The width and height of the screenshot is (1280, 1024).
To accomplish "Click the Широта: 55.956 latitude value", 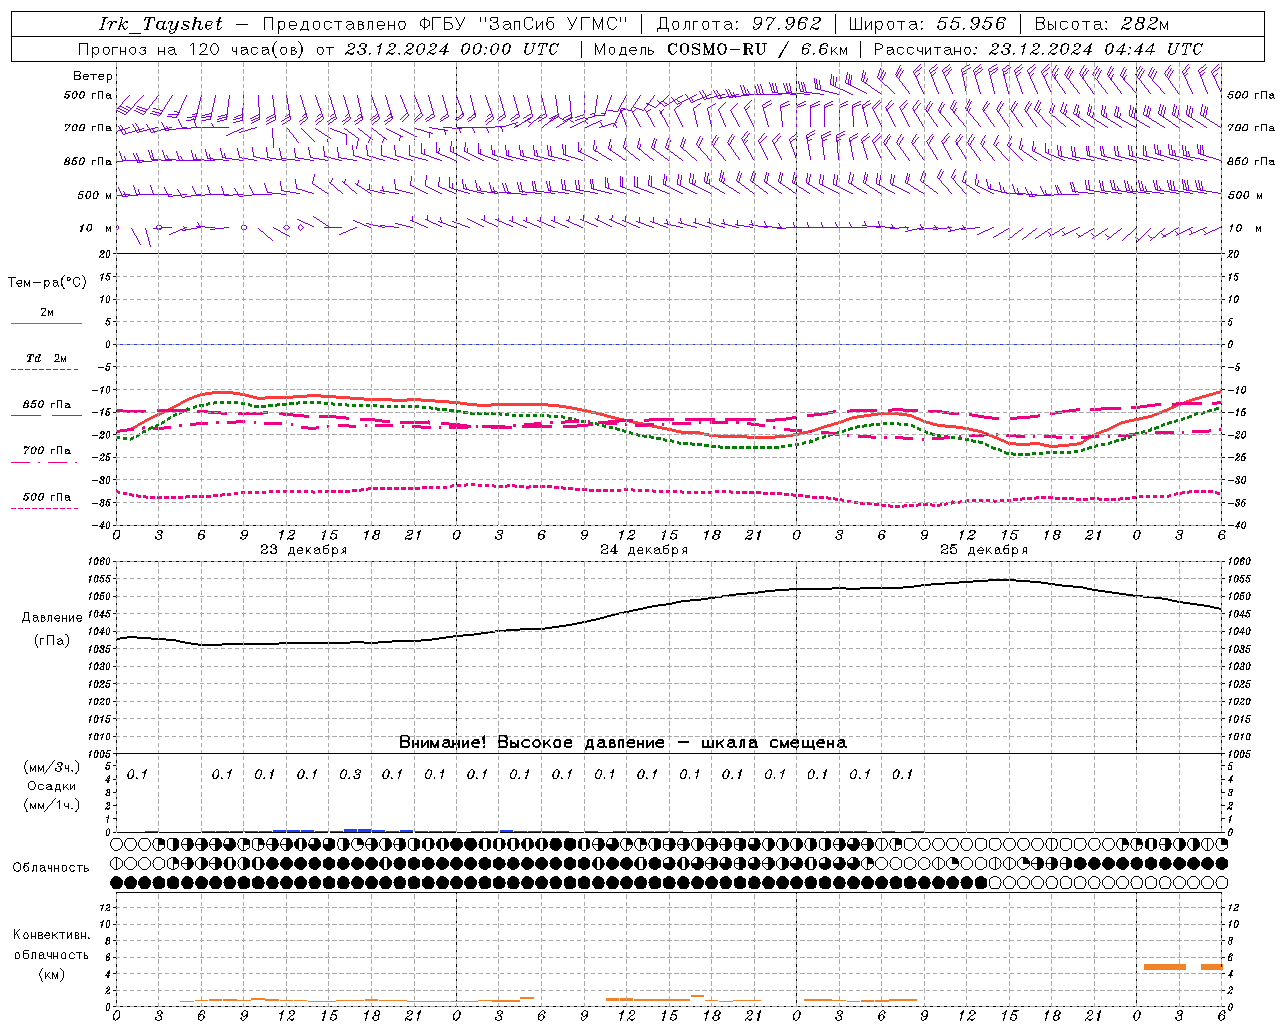I will coord(927,24).
